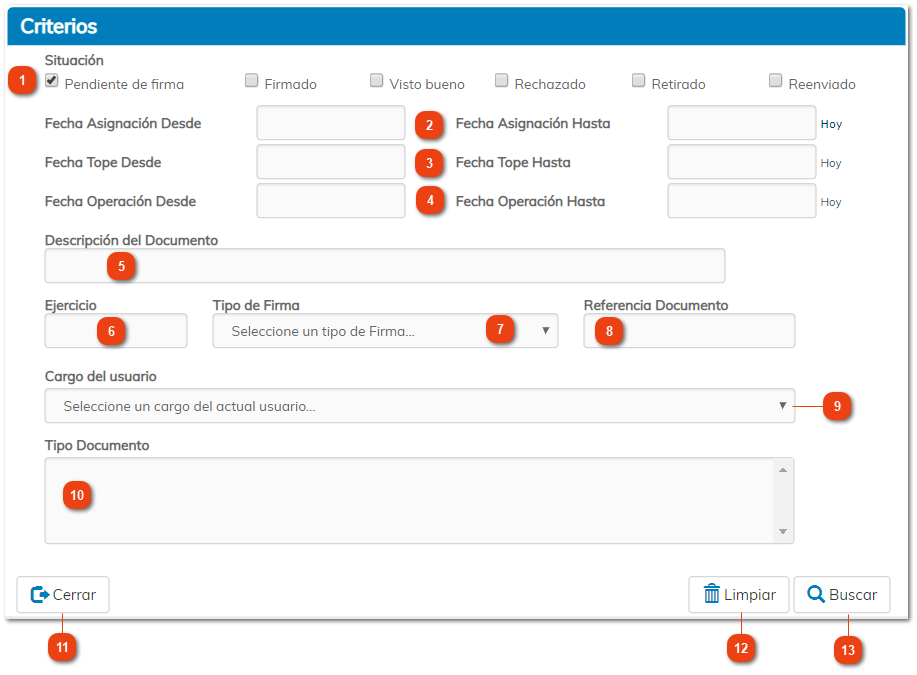Enable the Firmado checkbox

[252, 81]
